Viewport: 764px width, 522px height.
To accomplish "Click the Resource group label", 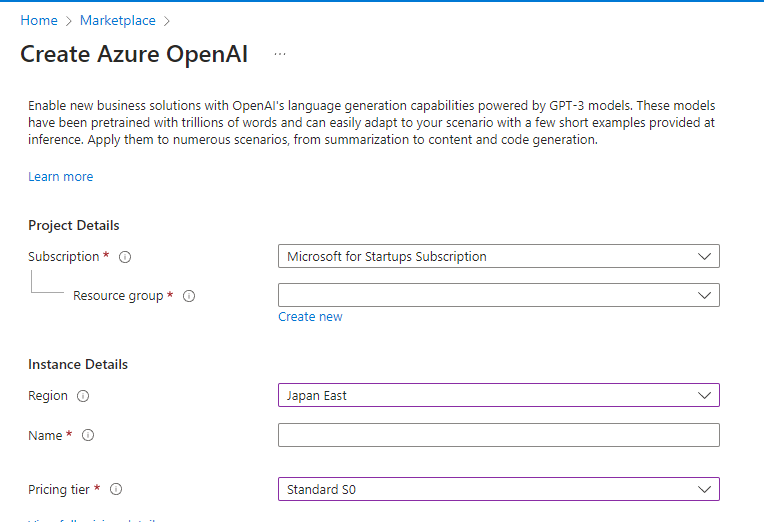I will pyautogui.click(x=118, y=296).
